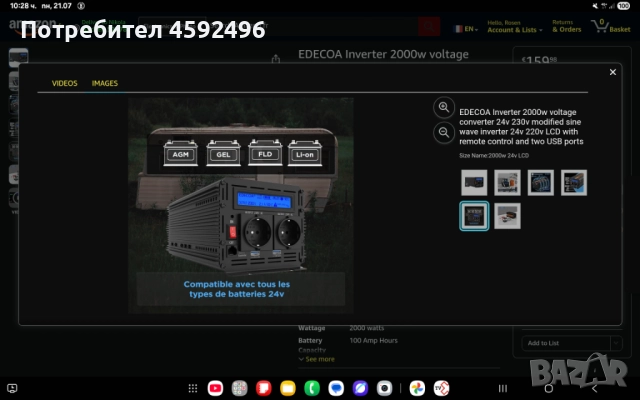The height and width of the screenshot is (400, 640).
Task: Switch to the VIDEOS tab
Action: point(64,83)
